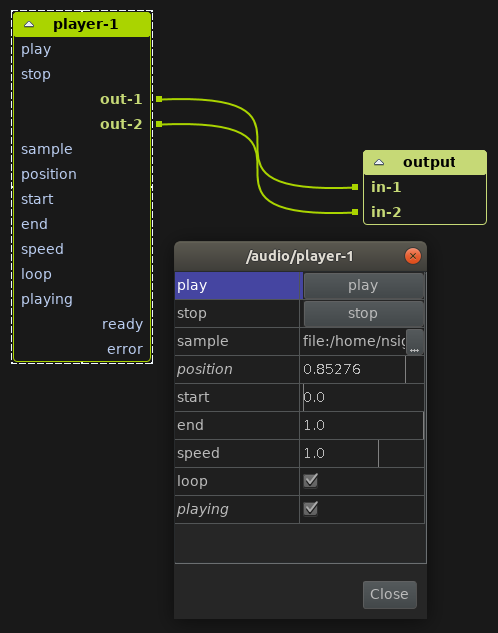The width and height of the screenshot is (498, 633).
Task: Click the stop button in properties dialog
Action: pos(363,313)
